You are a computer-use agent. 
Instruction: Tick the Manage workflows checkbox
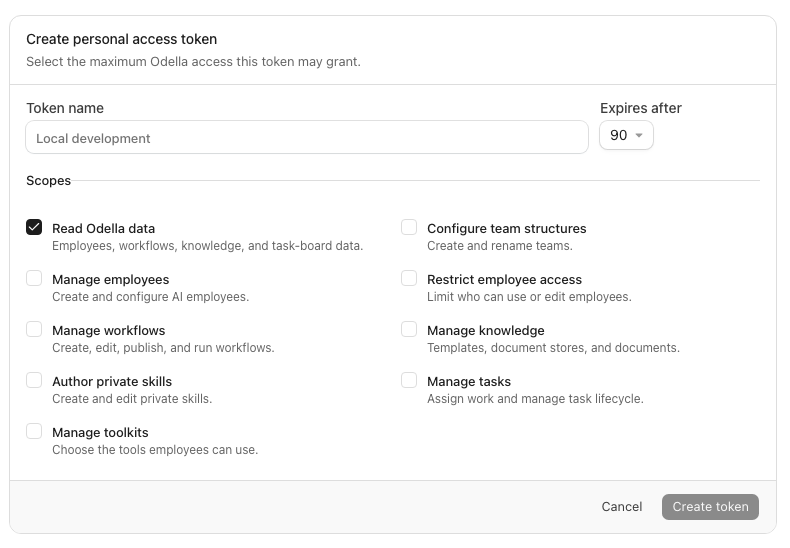tap(34, 329)
